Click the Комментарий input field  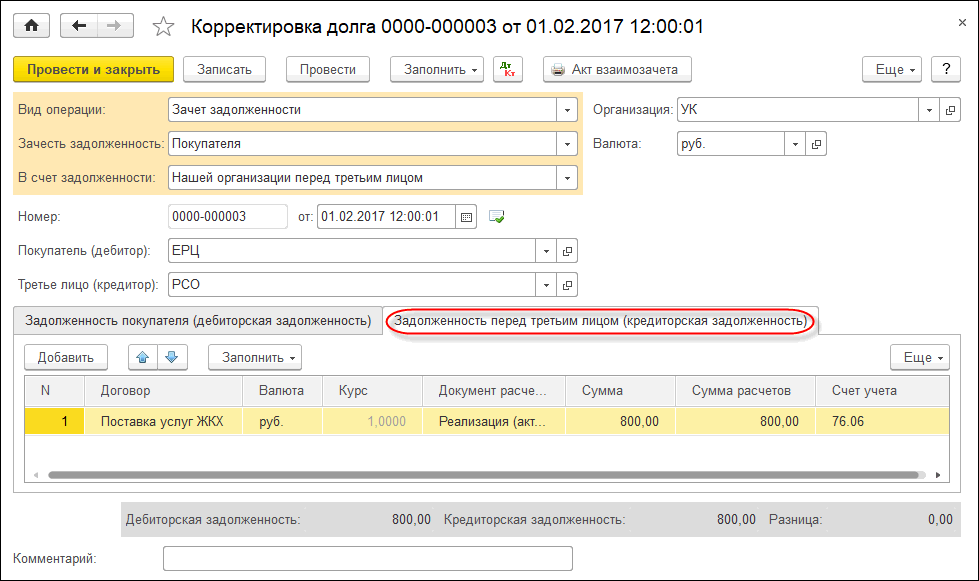point(367,558)
